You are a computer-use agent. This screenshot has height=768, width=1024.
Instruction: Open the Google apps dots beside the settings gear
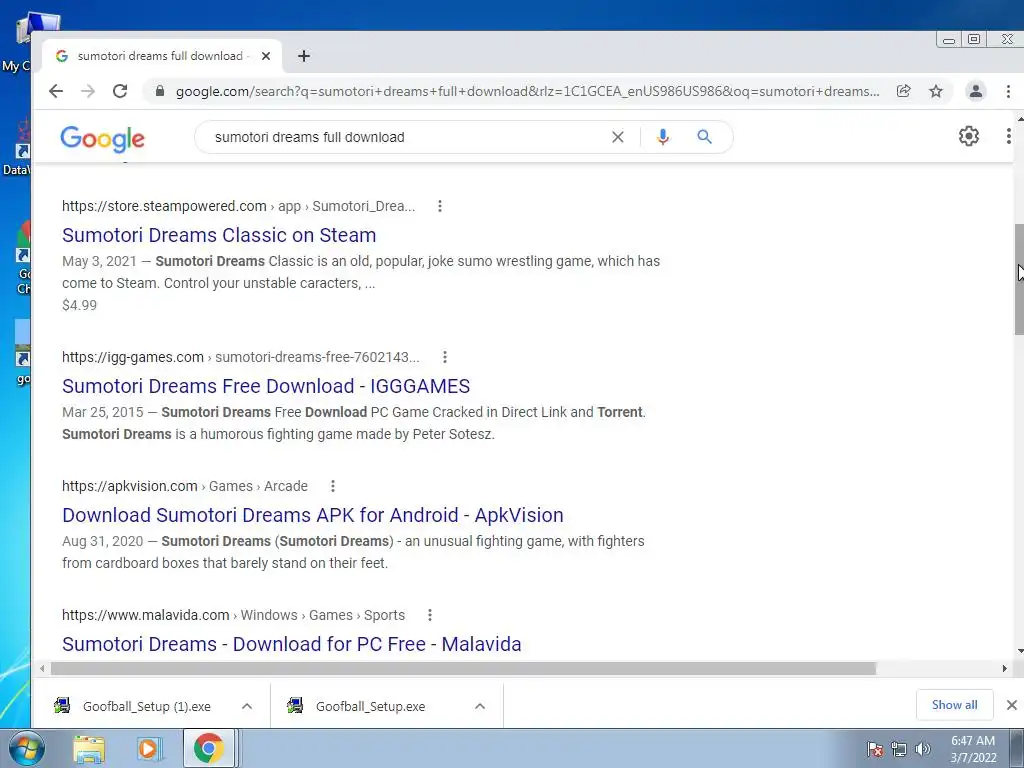pos(1008,136)
